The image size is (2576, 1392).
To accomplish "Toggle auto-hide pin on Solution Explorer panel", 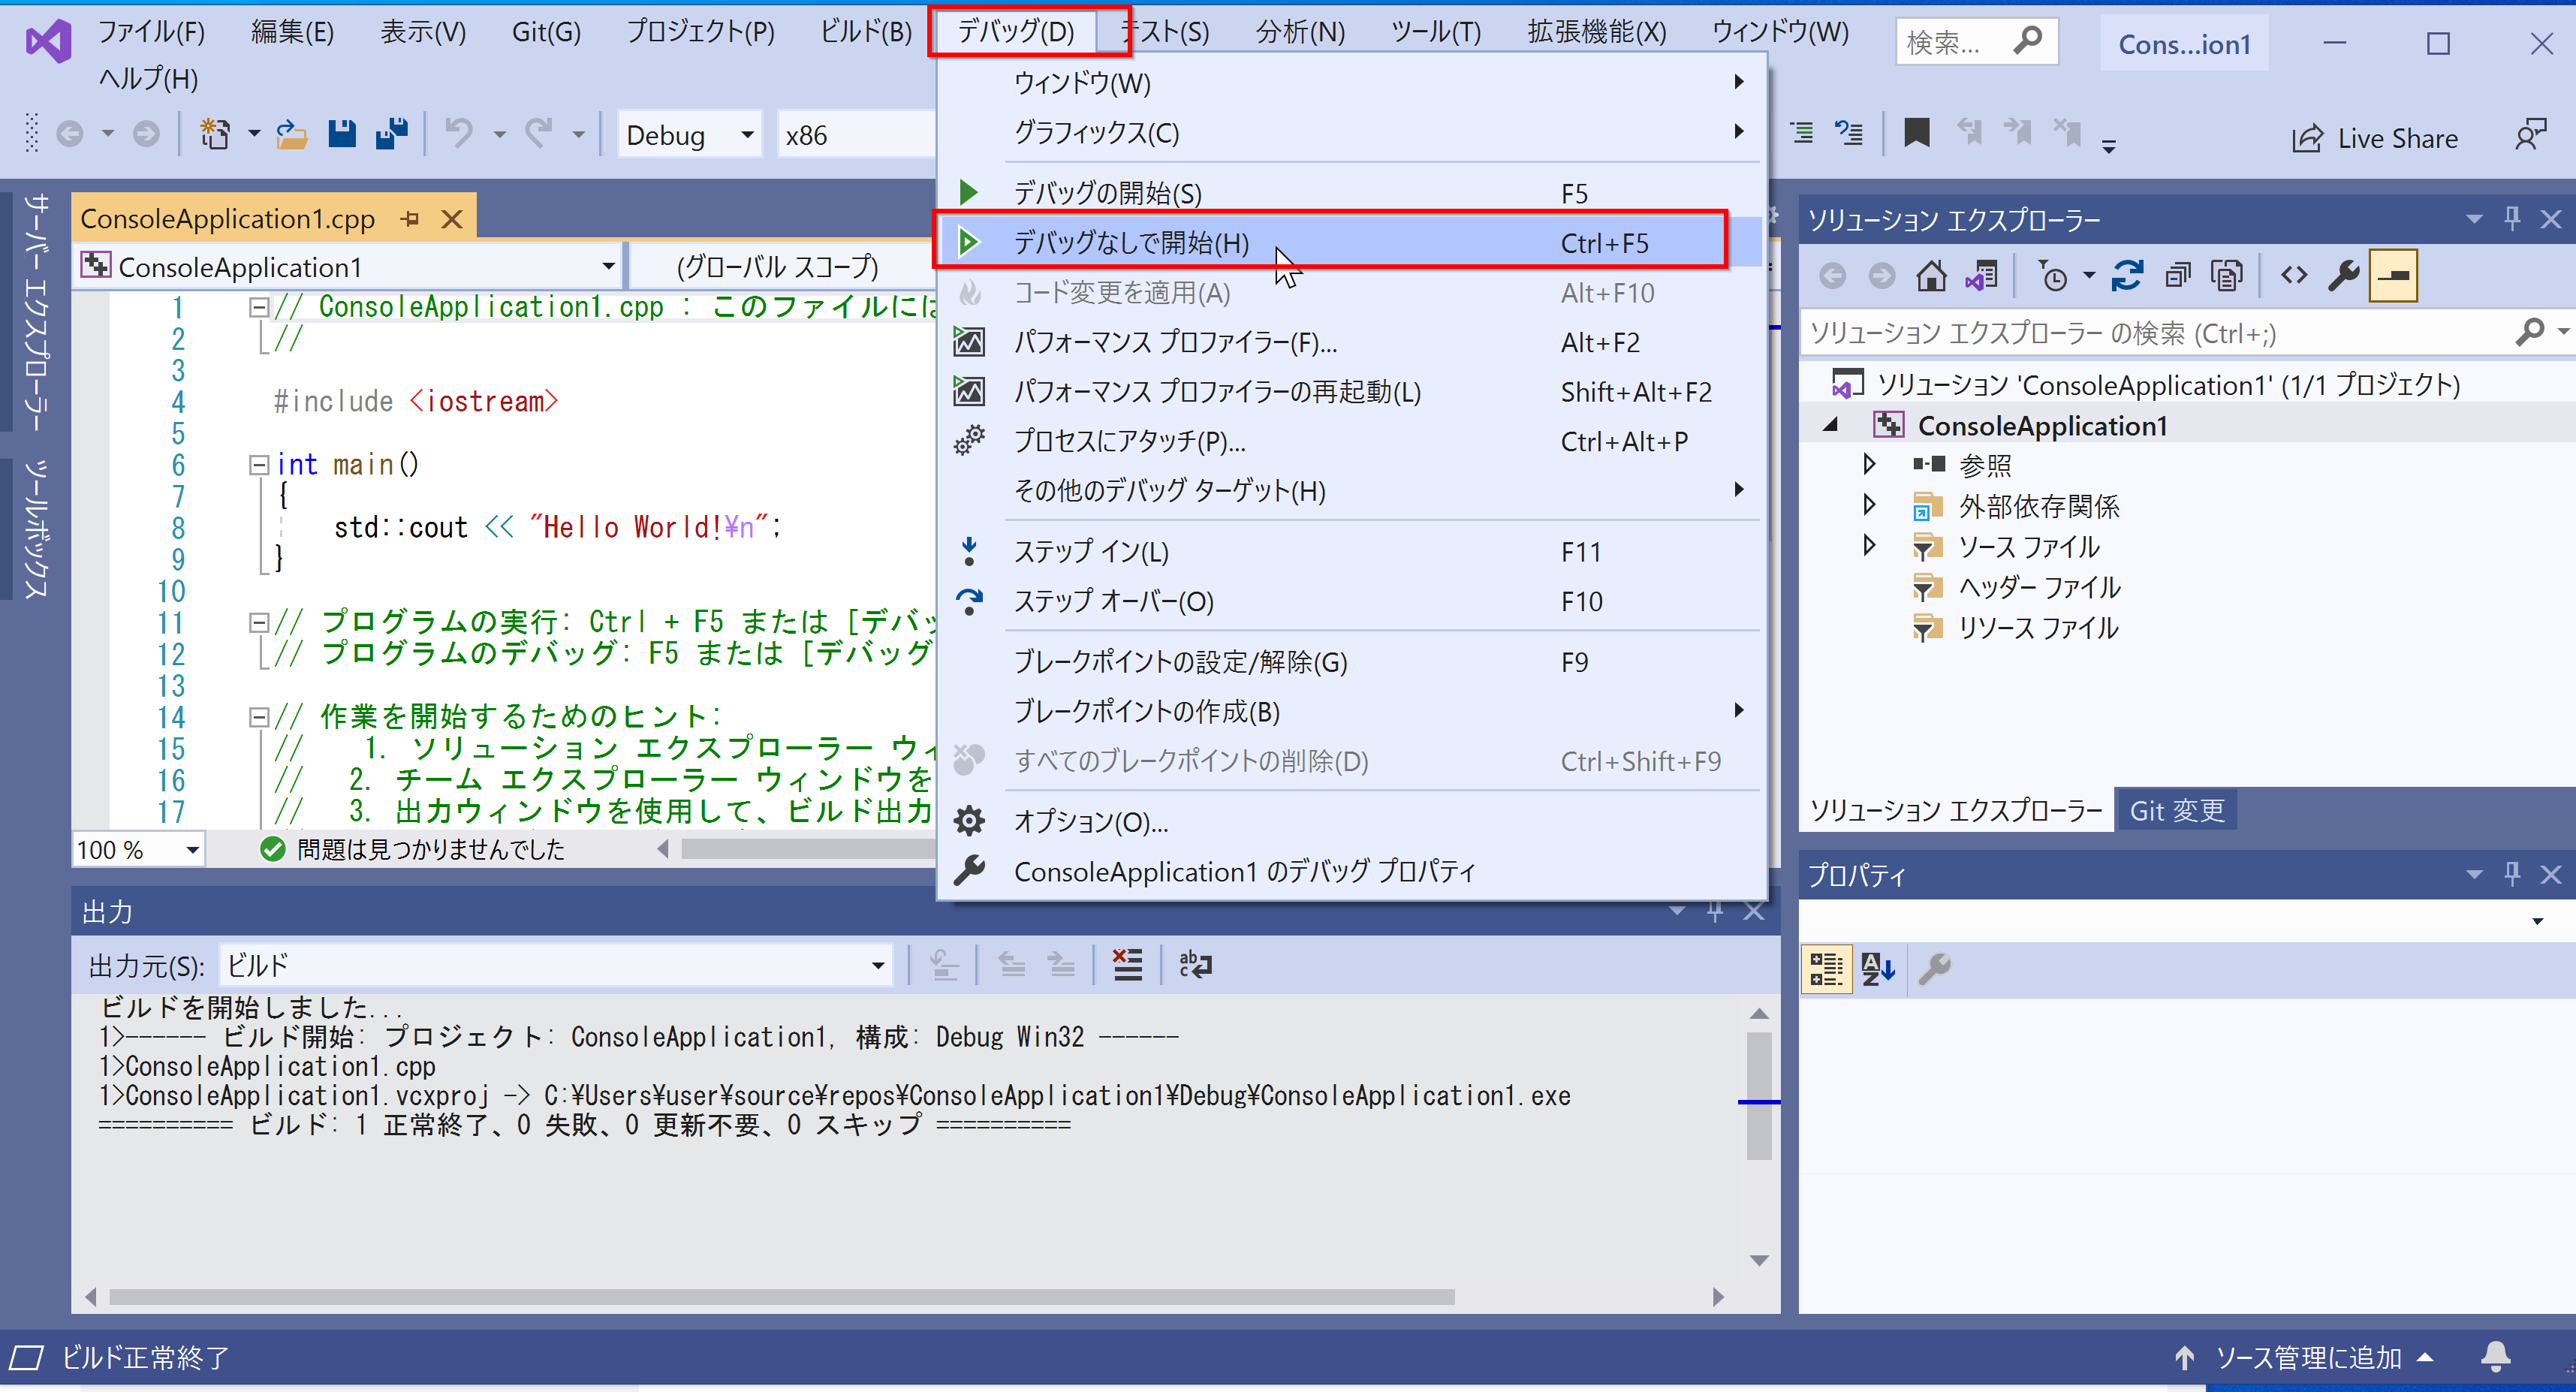I will pyautogui.click(x=2512, y=218).
